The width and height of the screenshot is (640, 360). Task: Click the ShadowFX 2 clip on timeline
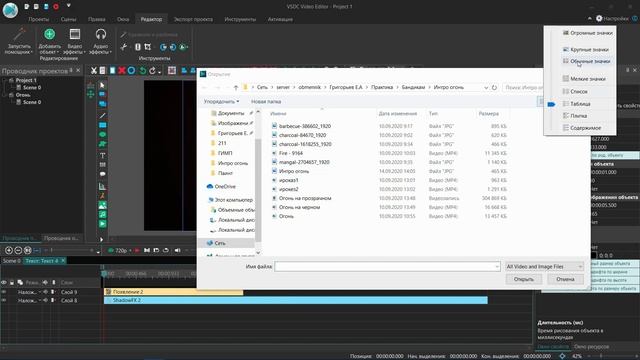coord(296,300)
